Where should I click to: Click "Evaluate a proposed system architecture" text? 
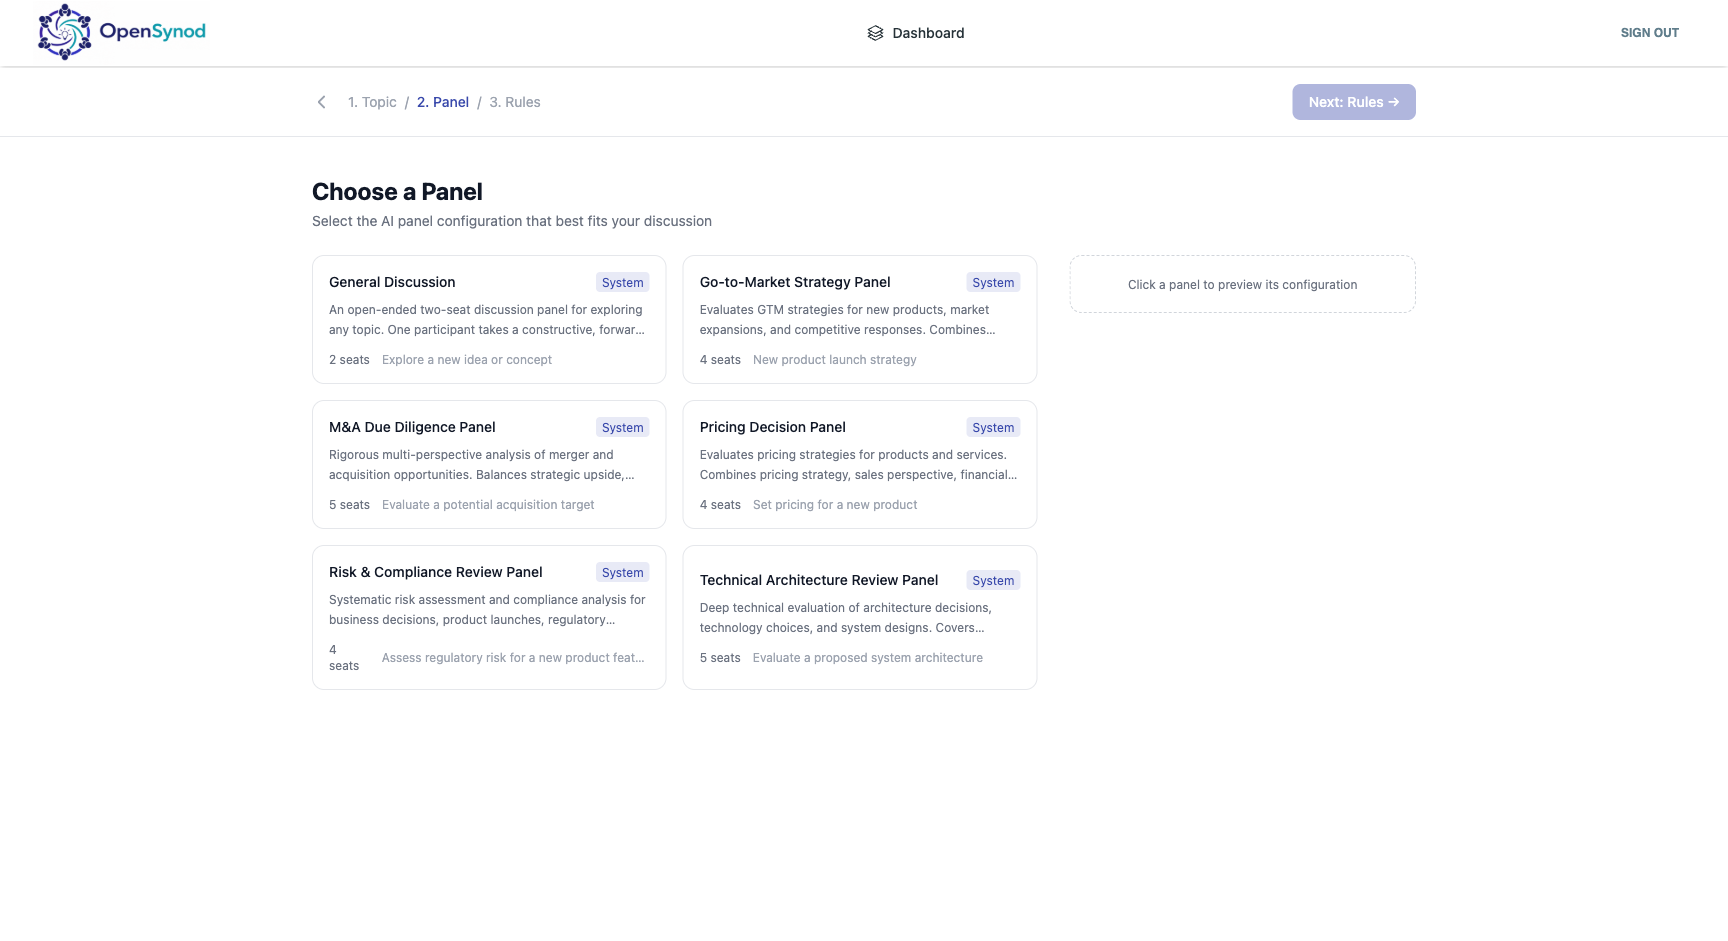[x=868, y=658]
